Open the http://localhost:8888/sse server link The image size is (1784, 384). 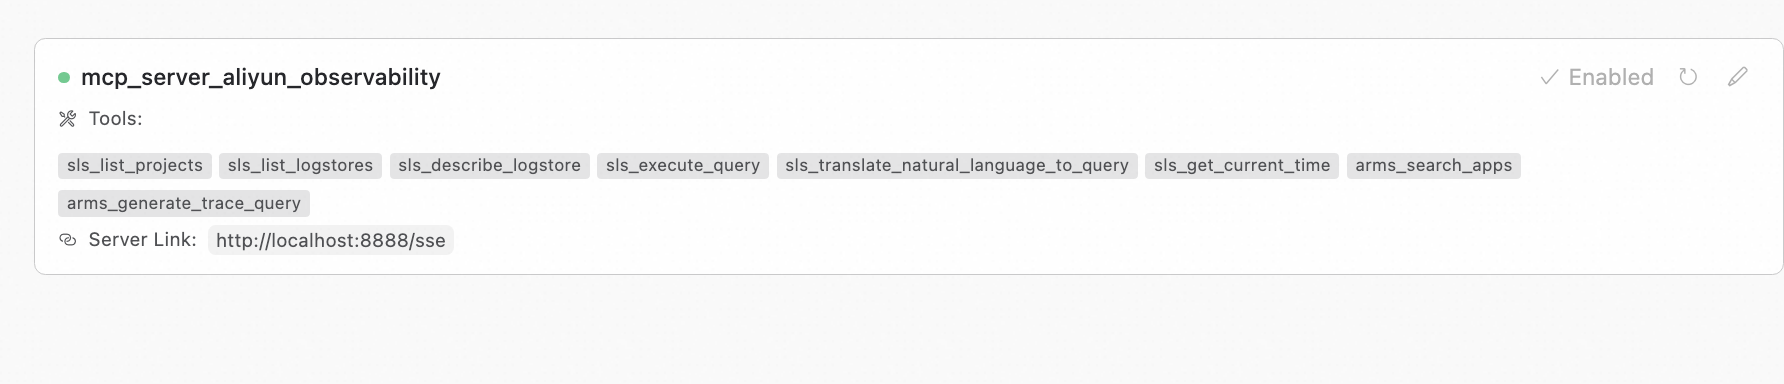[x=331, y=241]
